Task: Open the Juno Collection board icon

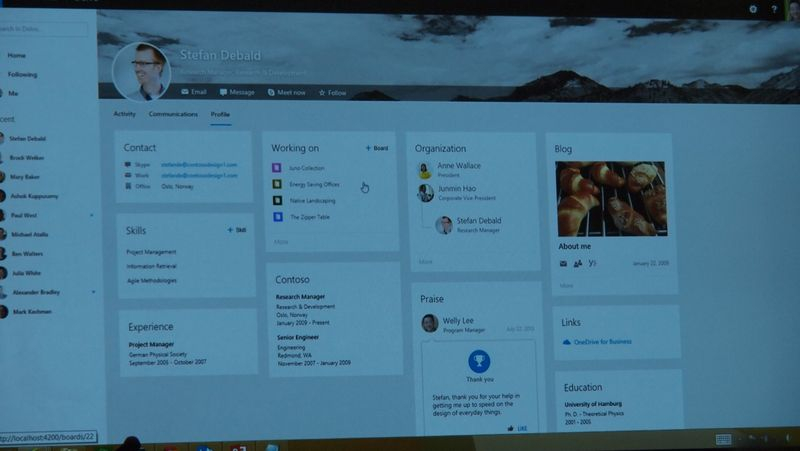Action: [277, 167]
